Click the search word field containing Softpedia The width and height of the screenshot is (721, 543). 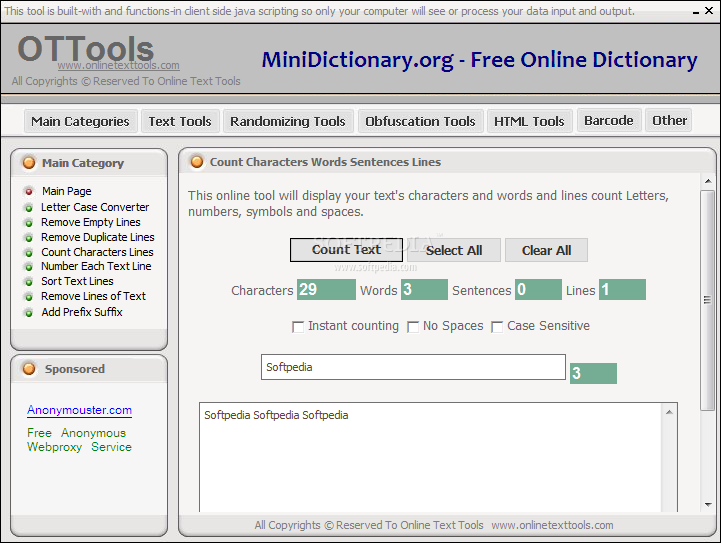tap(413, 367)
